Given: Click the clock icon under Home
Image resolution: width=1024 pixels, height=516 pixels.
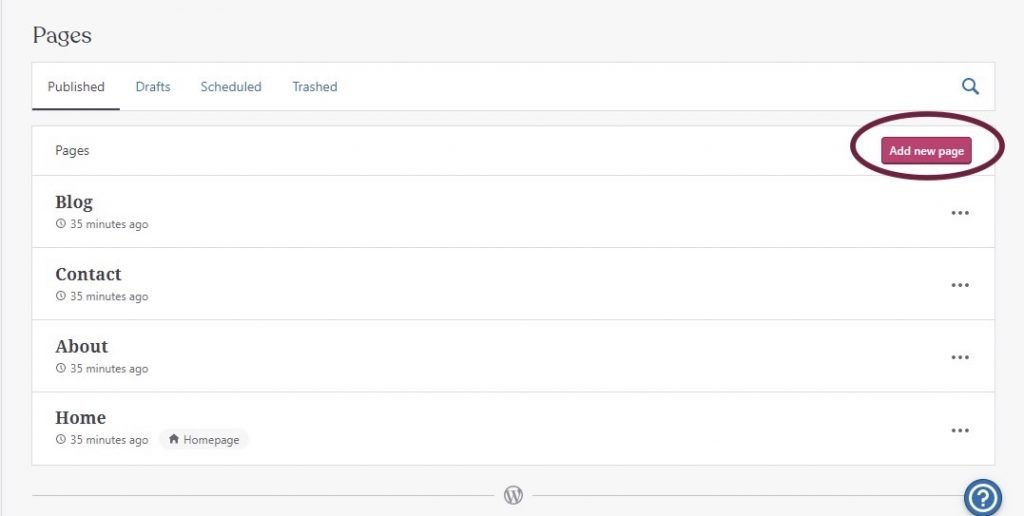Looking at the screenshot, I should tap(61, 440).
